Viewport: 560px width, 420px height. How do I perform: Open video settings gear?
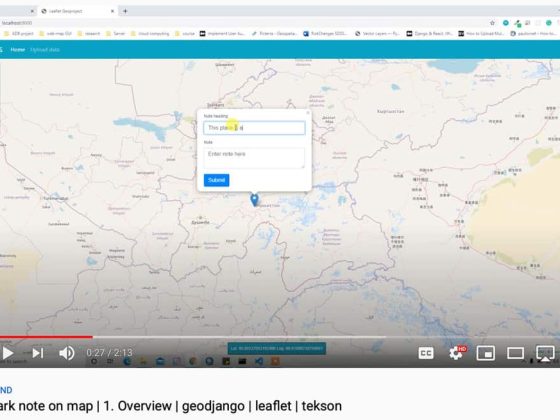coord(456,353)
